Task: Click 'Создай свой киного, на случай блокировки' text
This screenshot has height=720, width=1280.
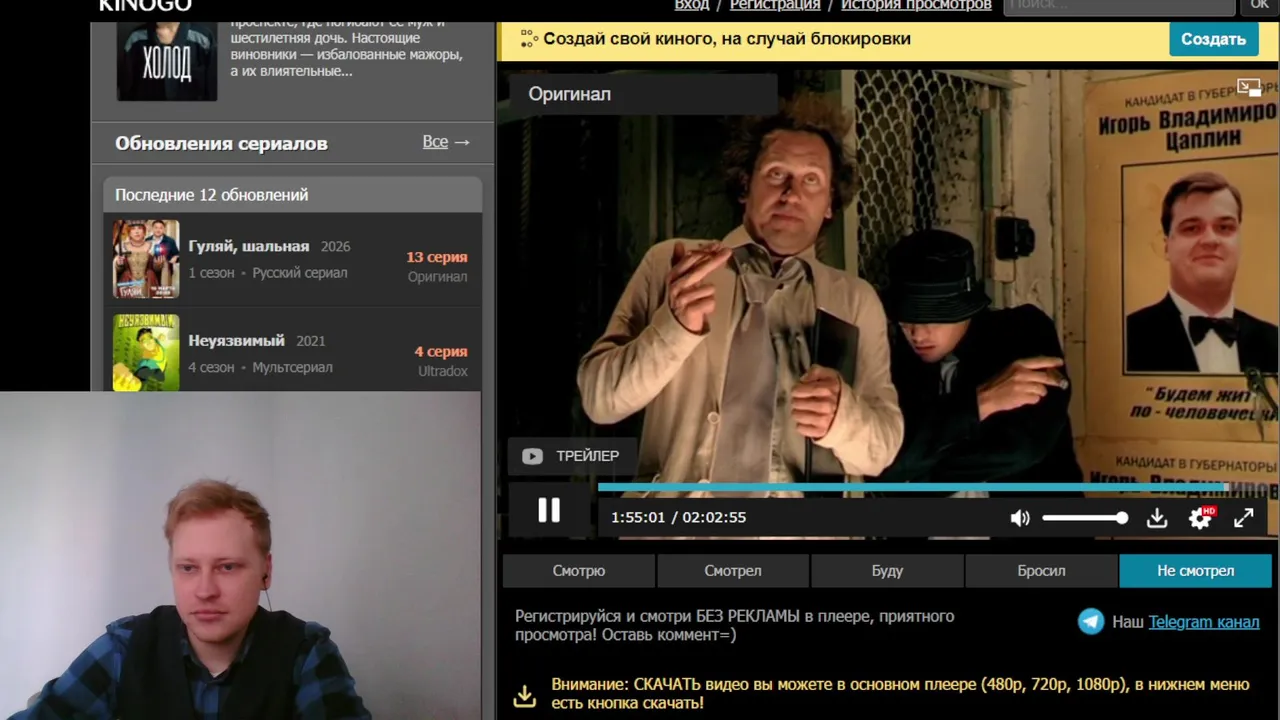Action: coord(727,39)
